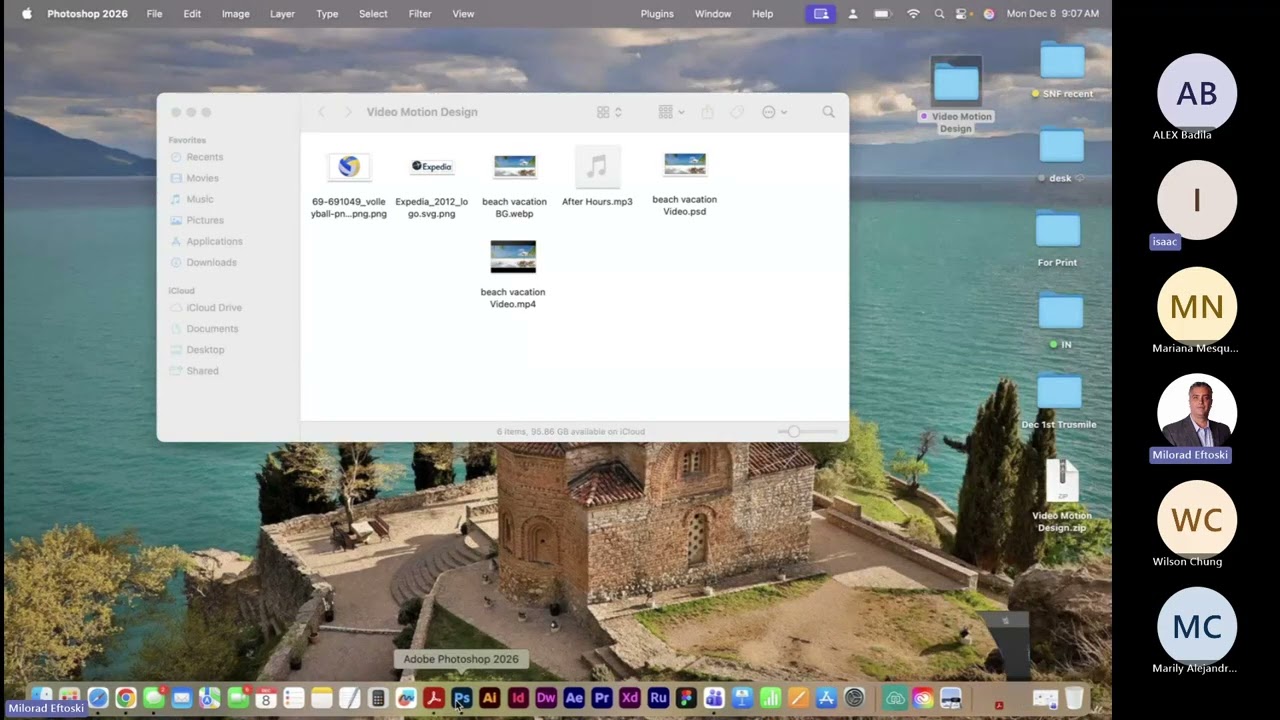Open the Trash in the dock
The height and width of the screenshot is (720, 1280).
coord(1074,698)
